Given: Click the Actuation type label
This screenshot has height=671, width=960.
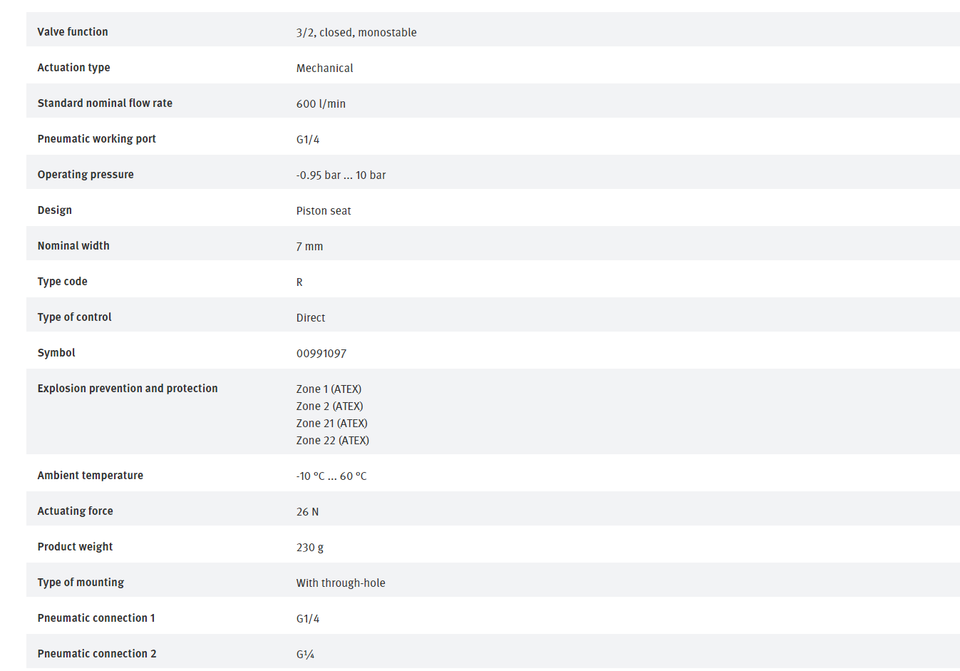Looking at the screenshot, I should 74,68.
